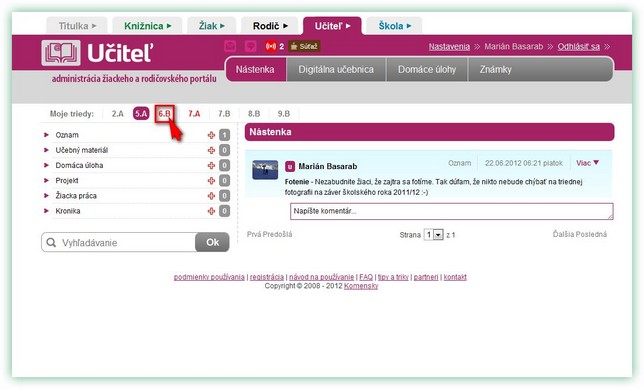
Task: Select class 9.B
Action: point(283,114)
